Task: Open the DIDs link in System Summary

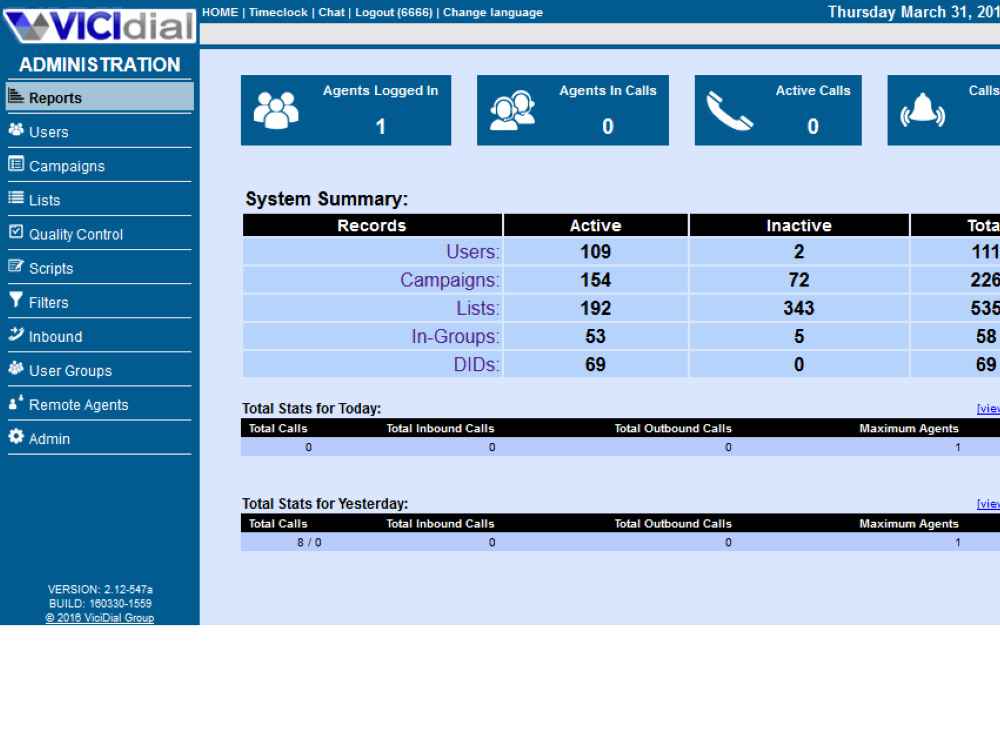Action: click(x=476, y=364)
